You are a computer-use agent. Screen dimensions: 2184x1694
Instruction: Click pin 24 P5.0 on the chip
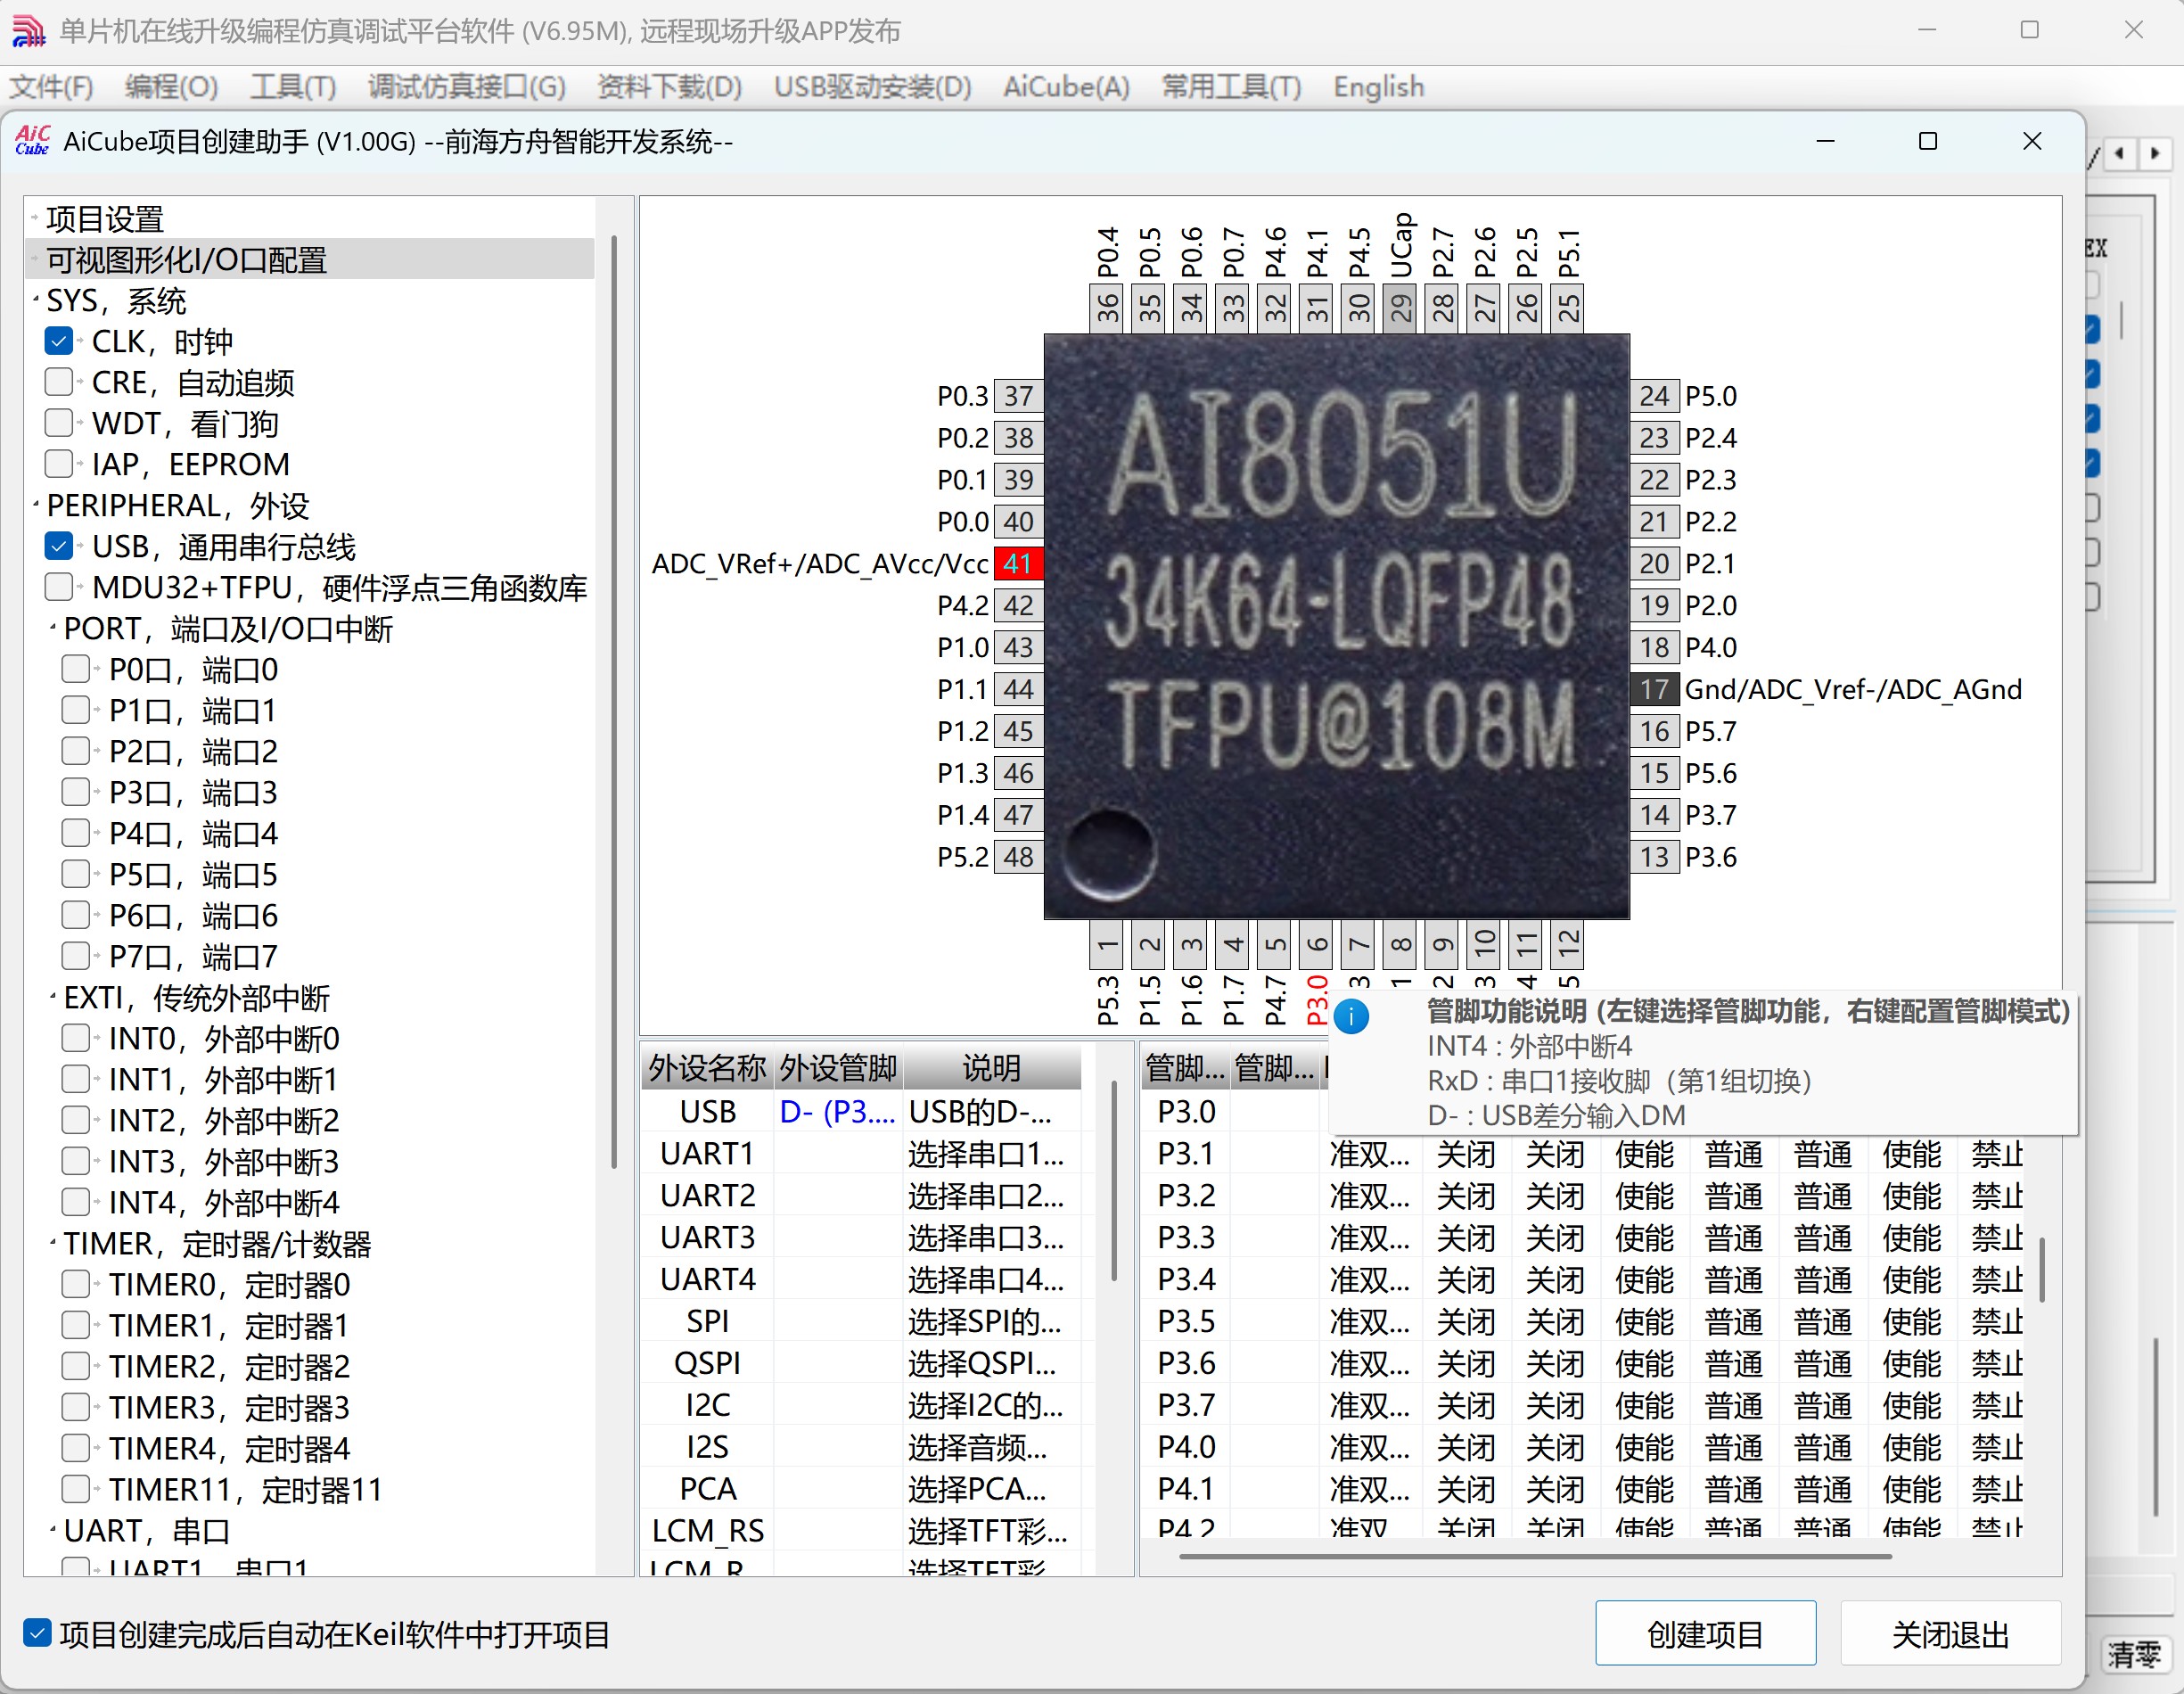pos(1655,396)
